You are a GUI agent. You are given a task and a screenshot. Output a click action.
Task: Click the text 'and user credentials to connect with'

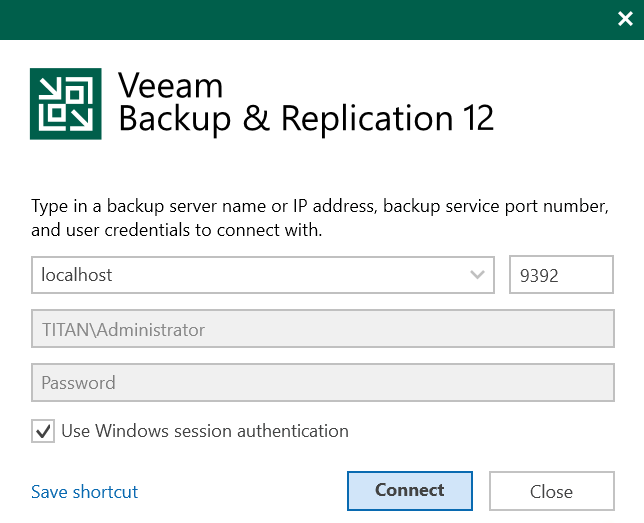[177, 230]
